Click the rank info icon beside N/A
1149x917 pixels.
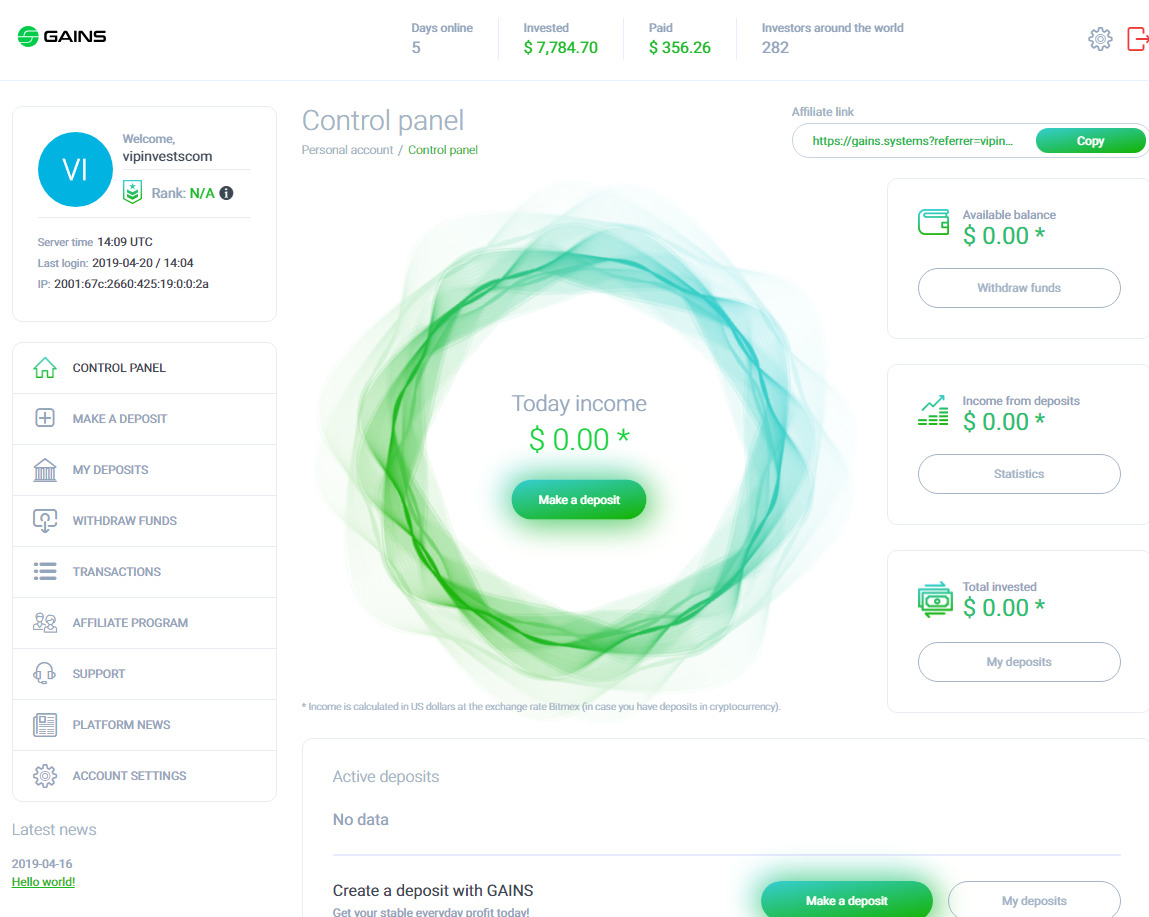tap(227, 193)
